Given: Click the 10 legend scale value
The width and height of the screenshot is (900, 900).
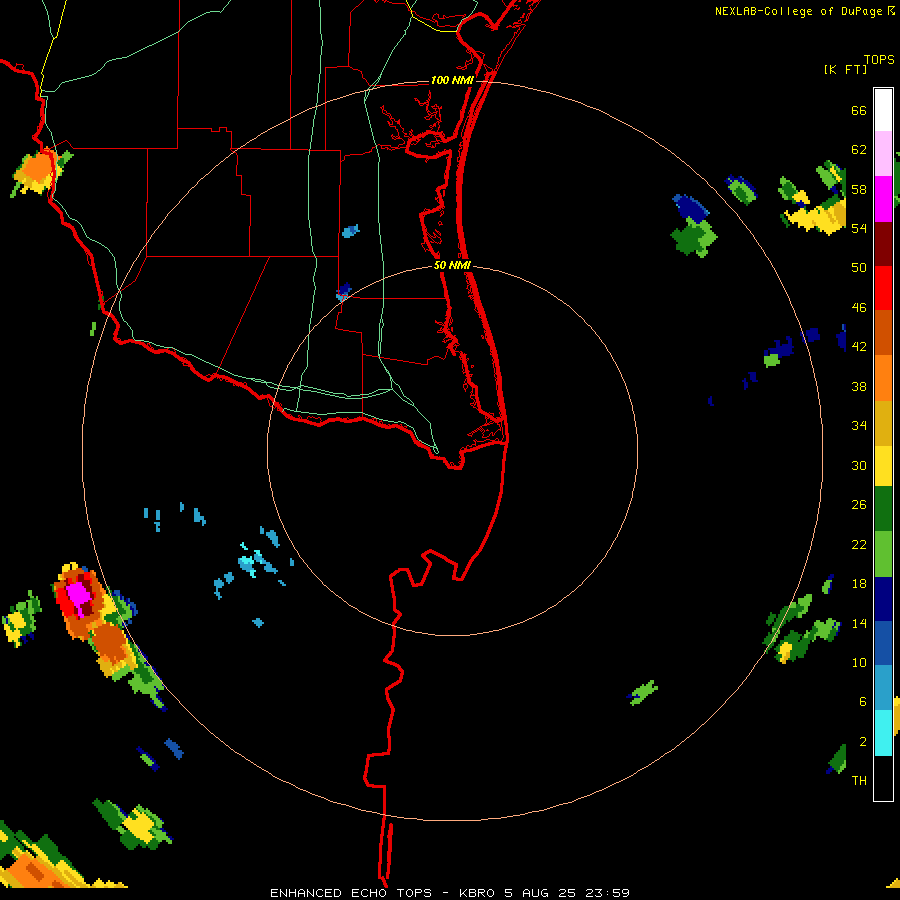Looking at the screenshot, I should [x=859, y=663].
